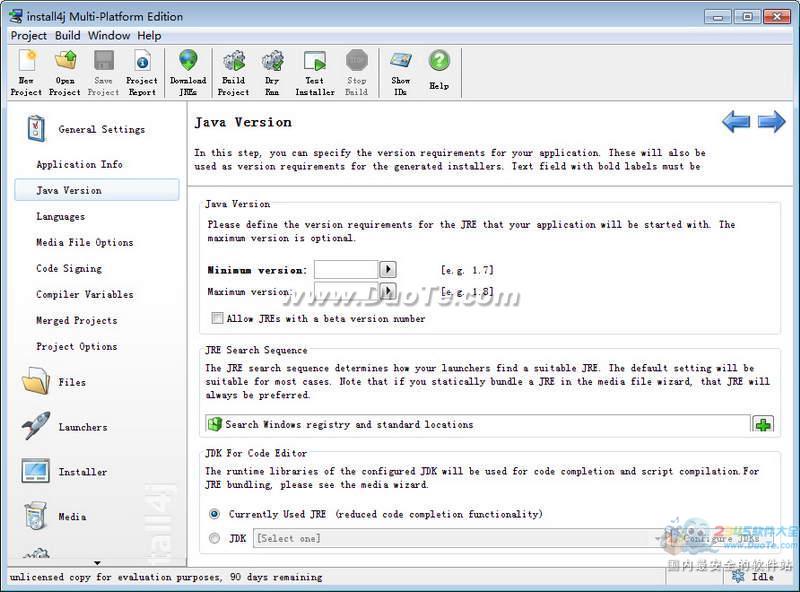Screen dimensions: 800x592
Task: Click the Show IDs toolbar icon
Action: click(x=401, y=72)
